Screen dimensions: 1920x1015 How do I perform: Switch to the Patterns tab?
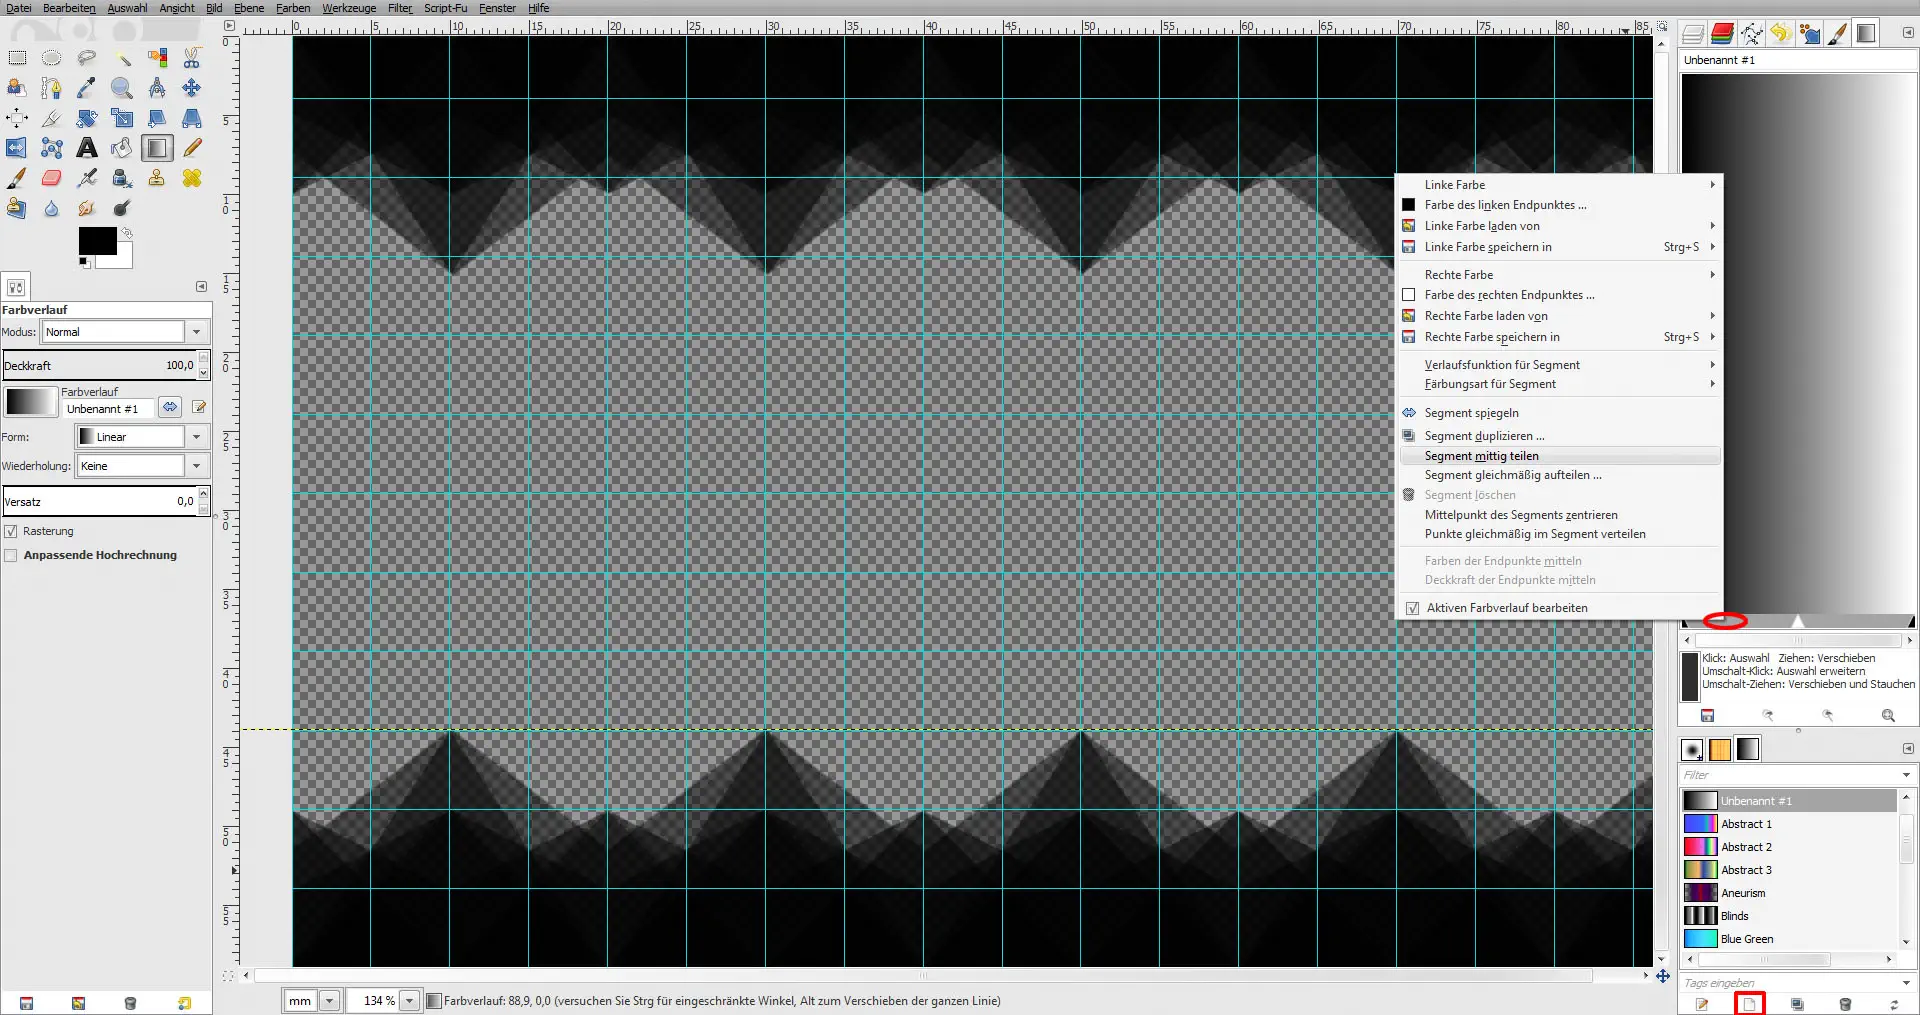[1720, 749]
